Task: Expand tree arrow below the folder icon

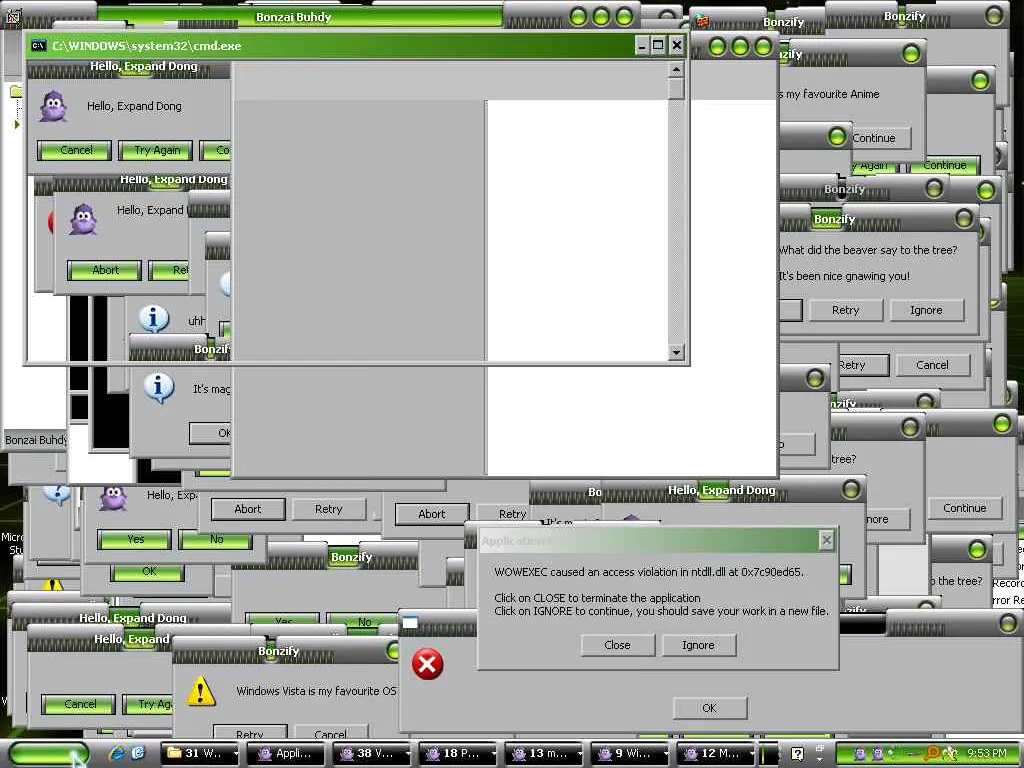Action: (17, 124)
